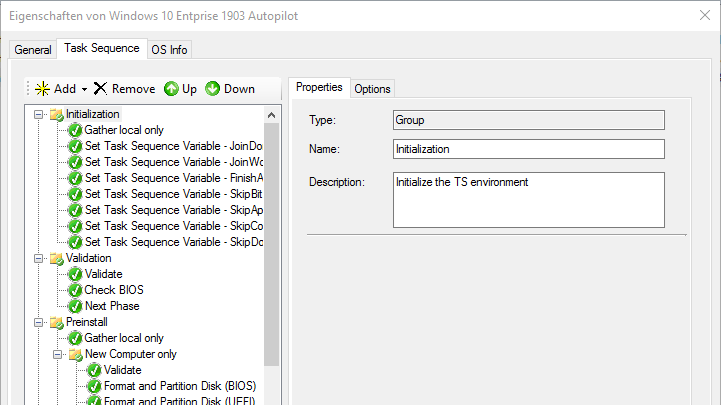Click checkmark icon of Validation's Validate step
The height and width of the screenshot is (405, 721).
click(x=75, y=274)
